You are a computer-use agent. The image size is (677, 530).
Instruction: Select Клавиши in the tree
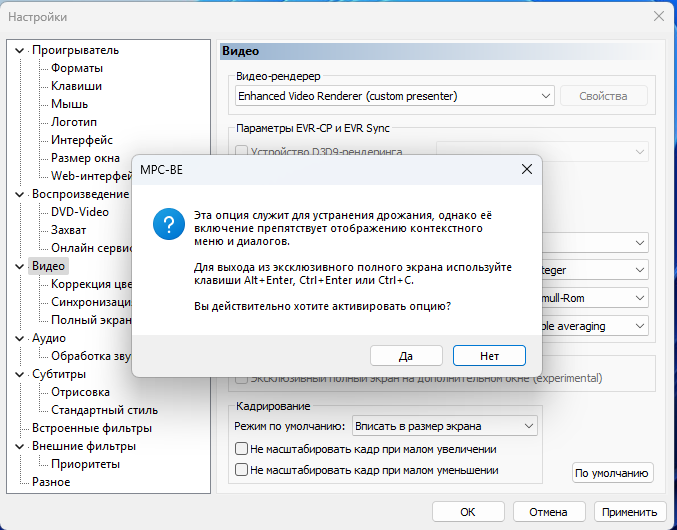tap(76, 86)
